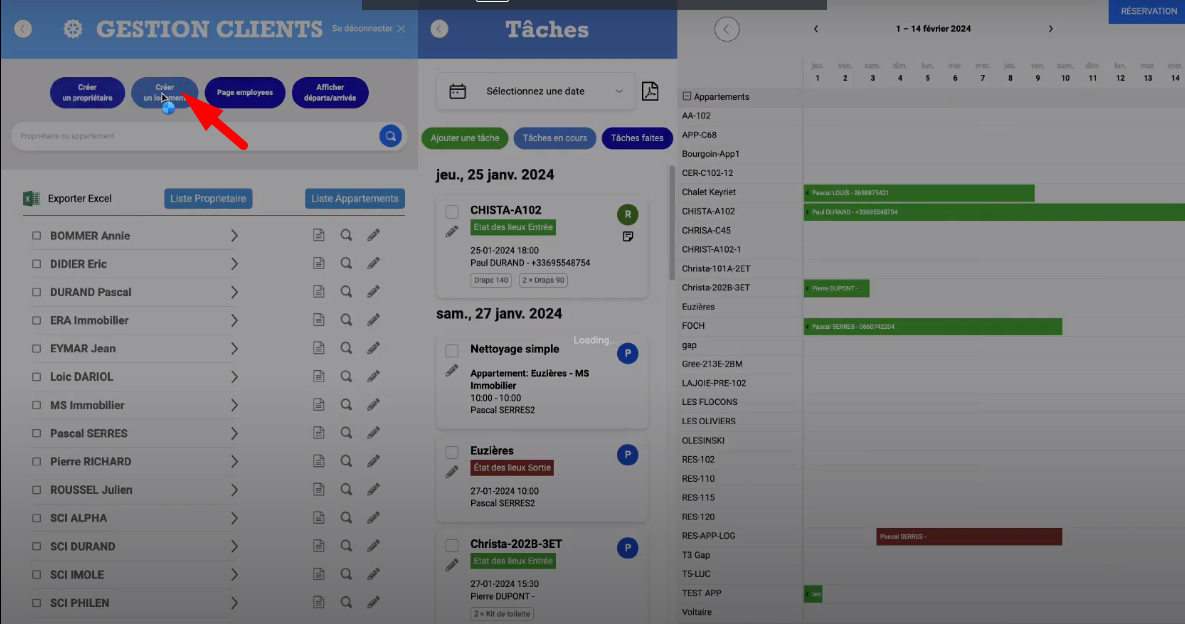Viewport: 1185px width, 624px height.
Task: Click the blue search magnifier button
Action: tap(390, 136)
